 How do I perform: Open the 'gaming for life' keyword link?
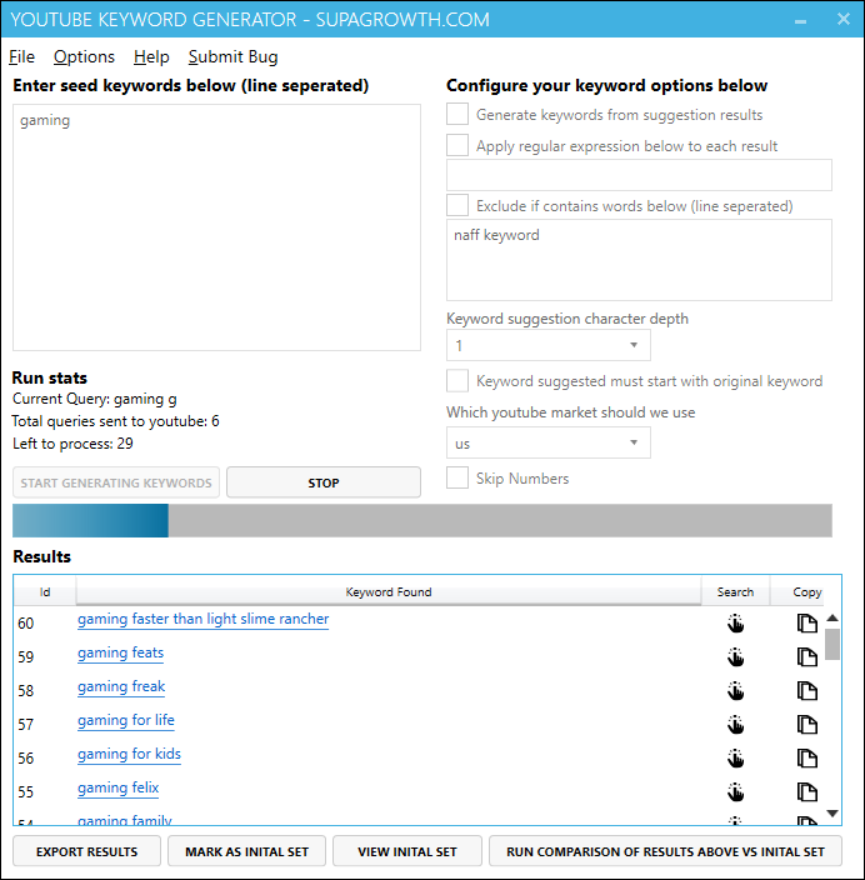point(126,720)
